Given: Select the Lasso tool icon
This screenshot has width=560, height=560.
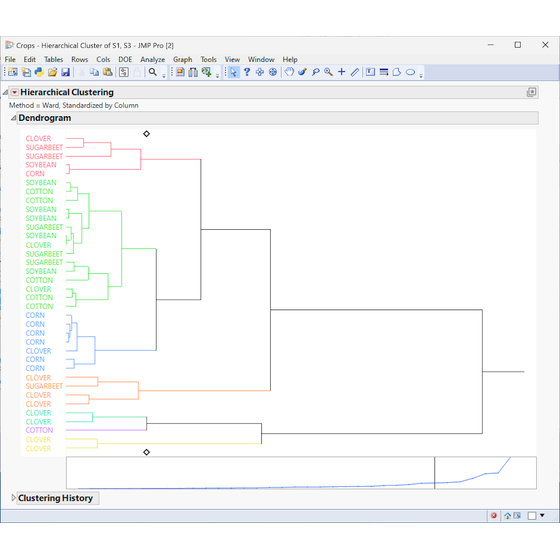Looking at the screenshot, I should click(315, 72).
